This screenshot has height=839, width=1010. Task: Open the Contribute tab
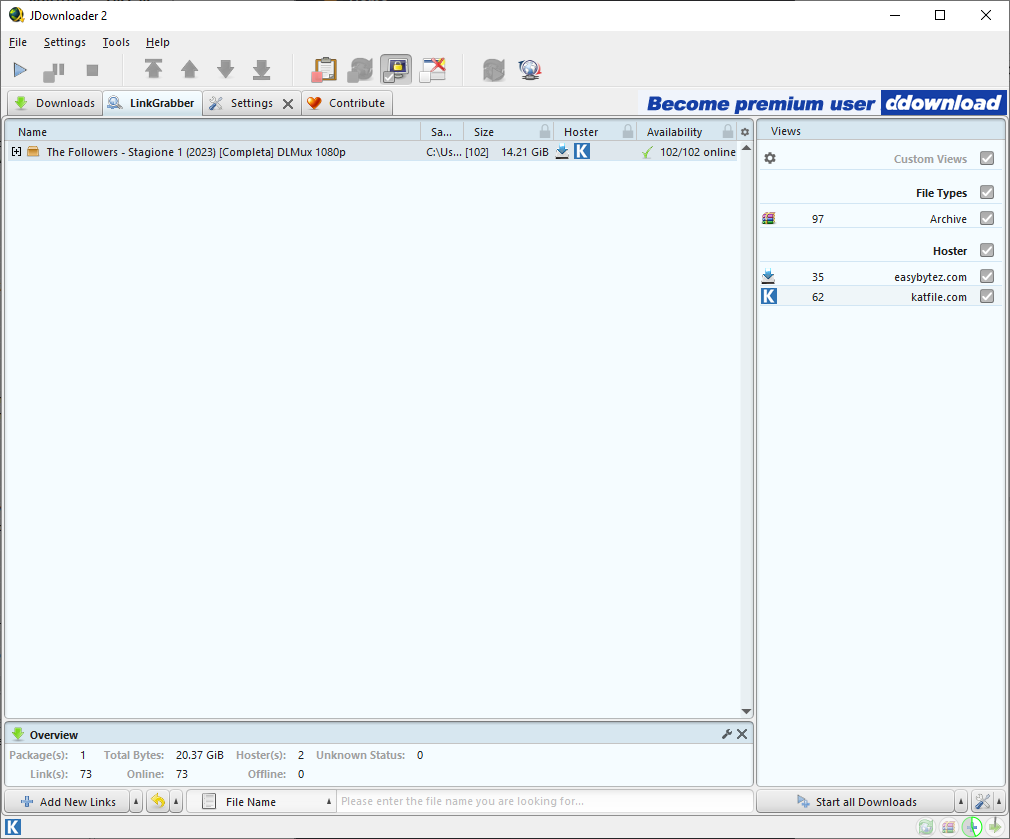click(347, 103)
